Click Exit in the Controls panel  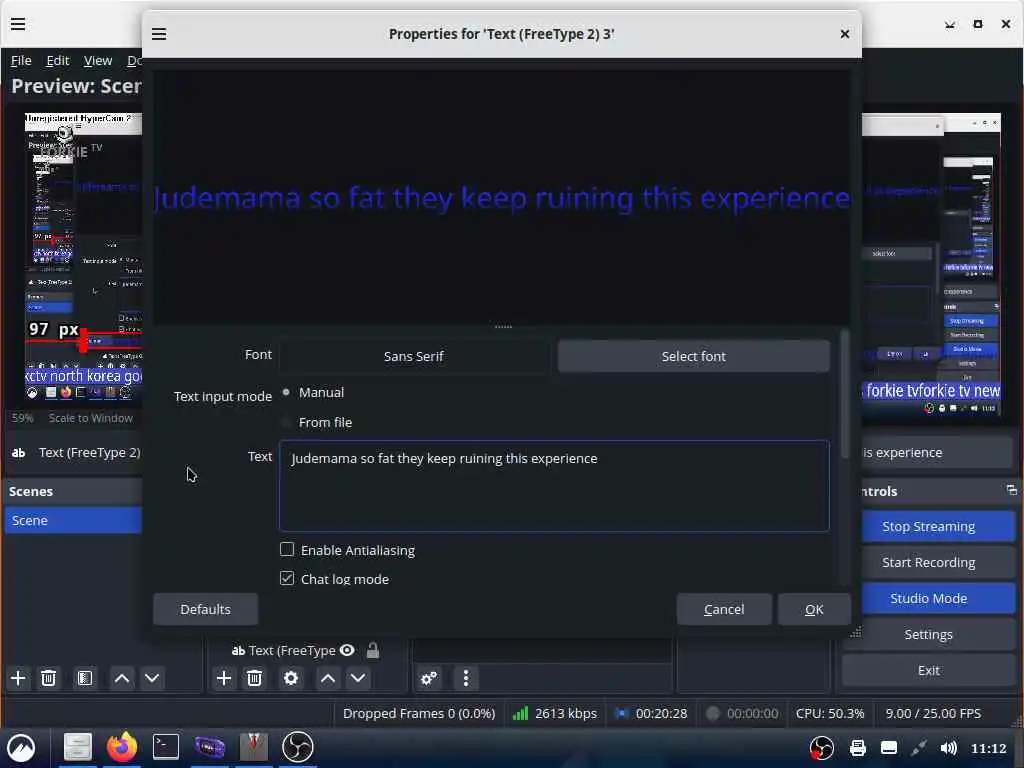[928, 670]
